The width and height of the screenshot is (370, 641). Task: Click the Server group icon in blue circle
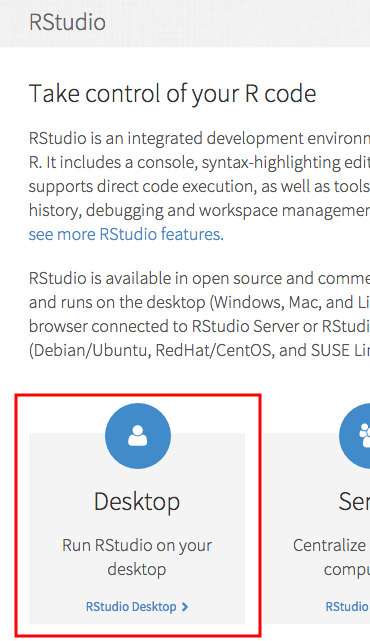354,436
